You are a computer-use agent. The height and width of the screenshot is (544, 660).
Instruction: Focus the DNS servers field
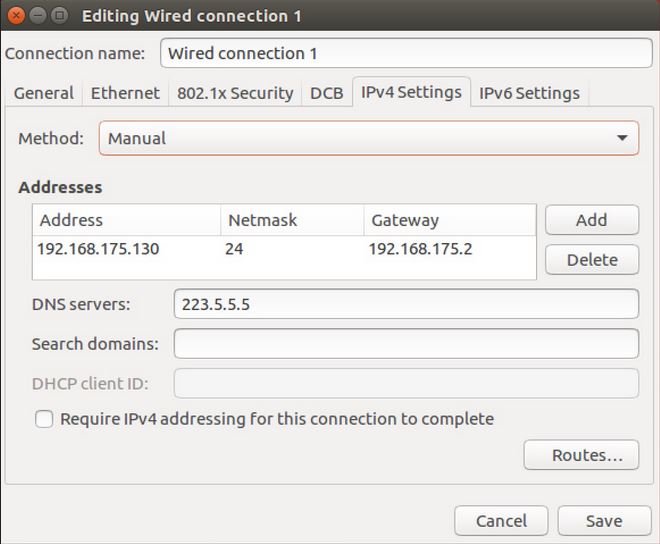[x=406, y=304]
